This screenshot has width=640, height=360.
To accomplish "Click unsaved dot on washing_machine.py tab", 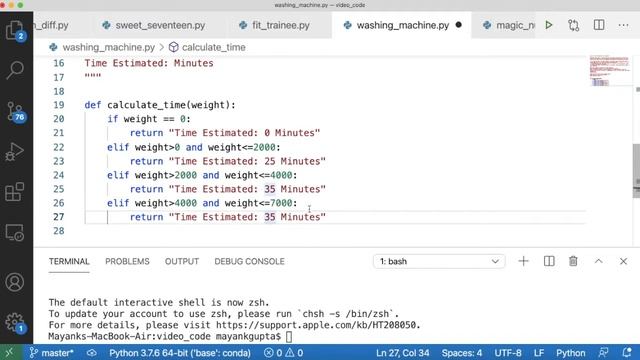I will 459,25.
